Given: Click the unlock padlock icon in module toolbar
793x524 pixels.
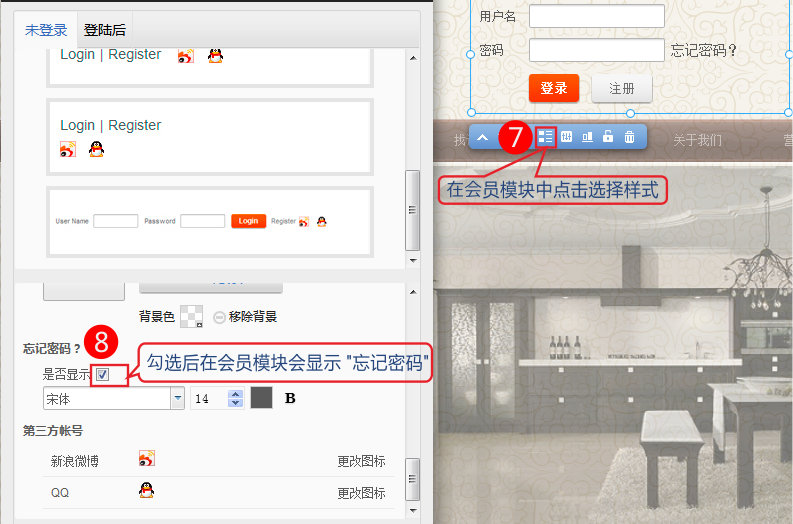Looking at the screenshot, I should coord(608,137).
